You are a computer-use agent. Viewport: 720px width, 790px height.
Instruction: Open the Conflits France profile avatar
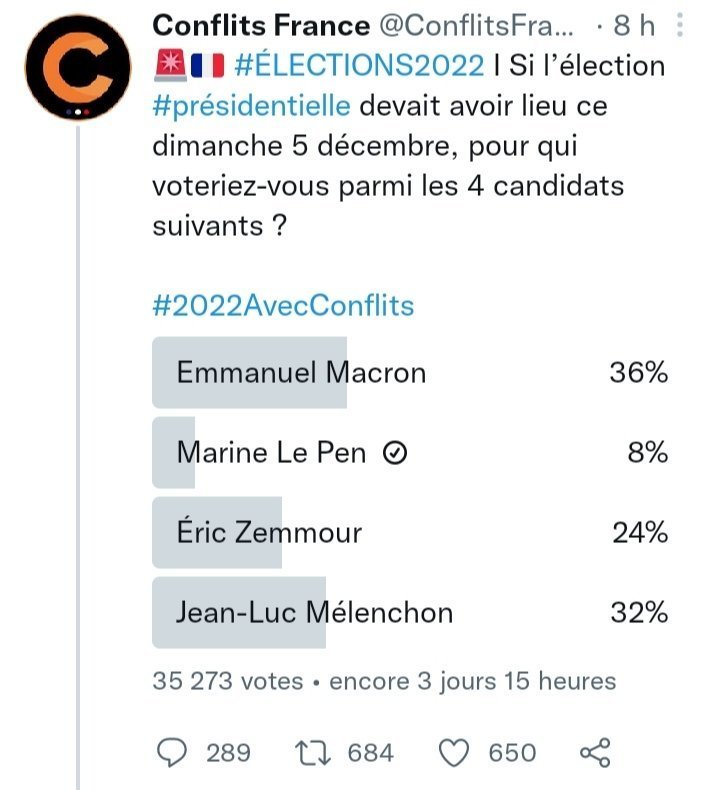[x=78, y=68]
